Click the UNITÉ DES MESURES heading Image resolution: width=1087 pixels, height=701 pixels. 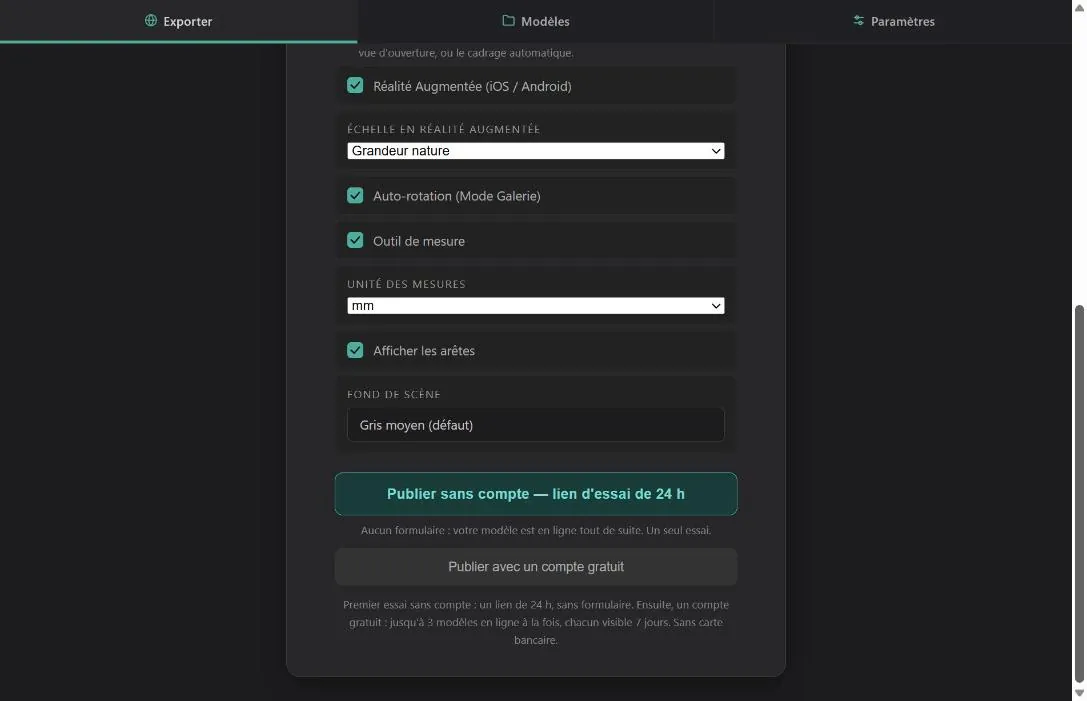(x=406, y=284)
